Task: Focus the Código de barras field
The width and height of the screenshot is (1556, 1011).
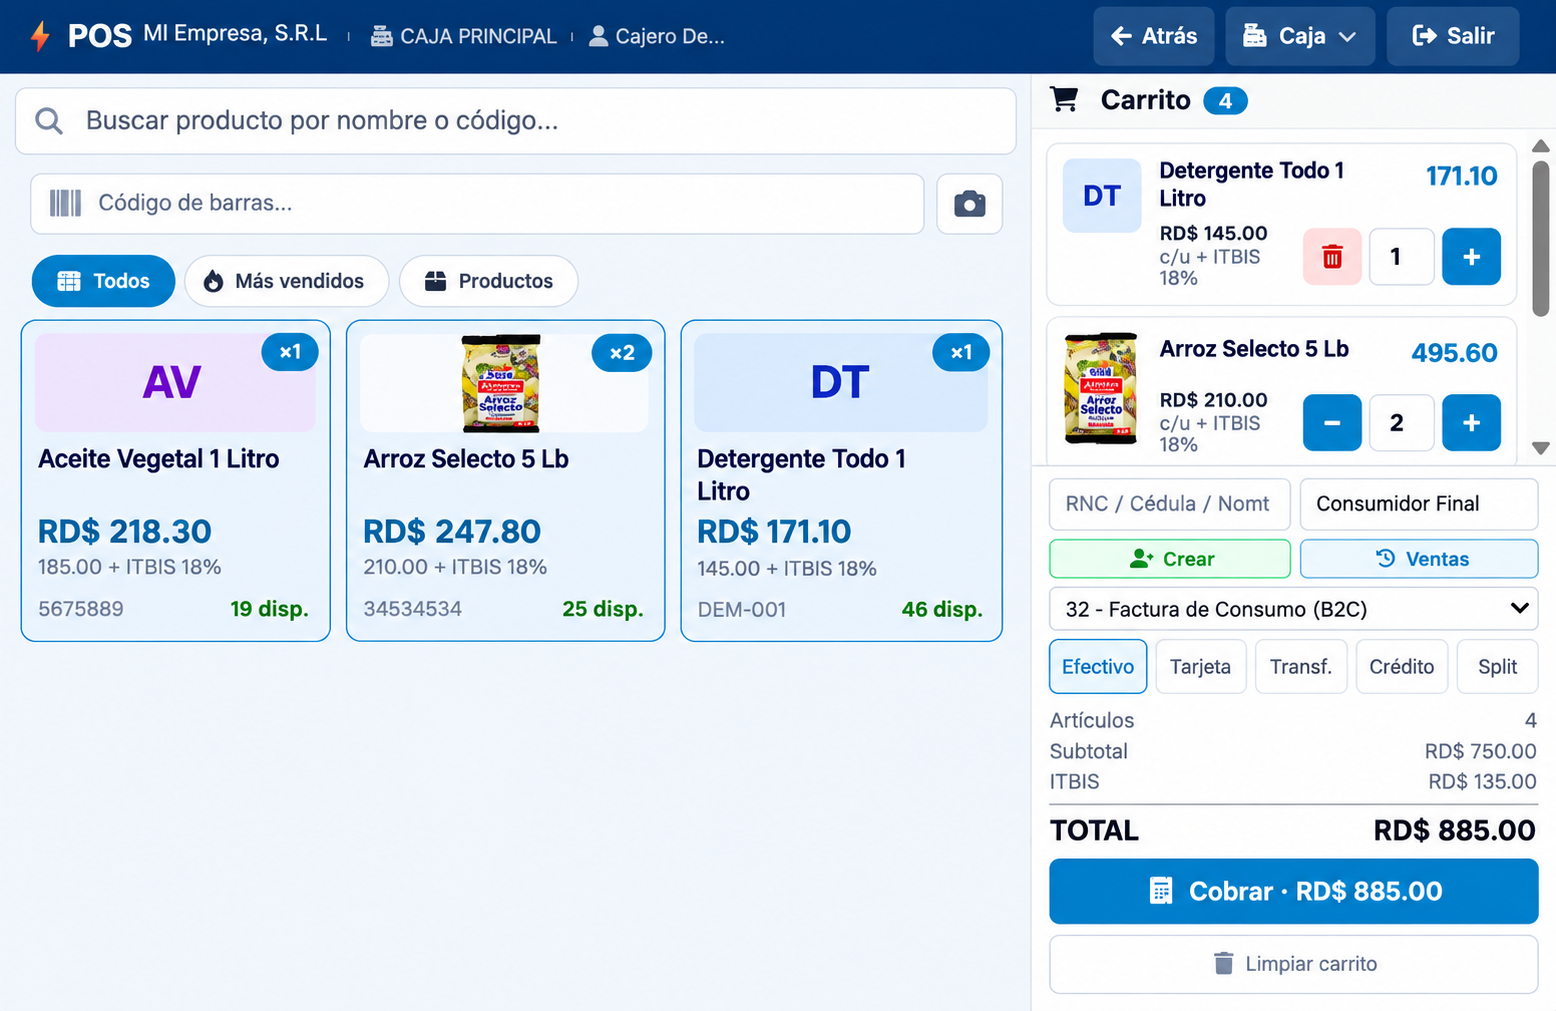Action: [477, 204]
